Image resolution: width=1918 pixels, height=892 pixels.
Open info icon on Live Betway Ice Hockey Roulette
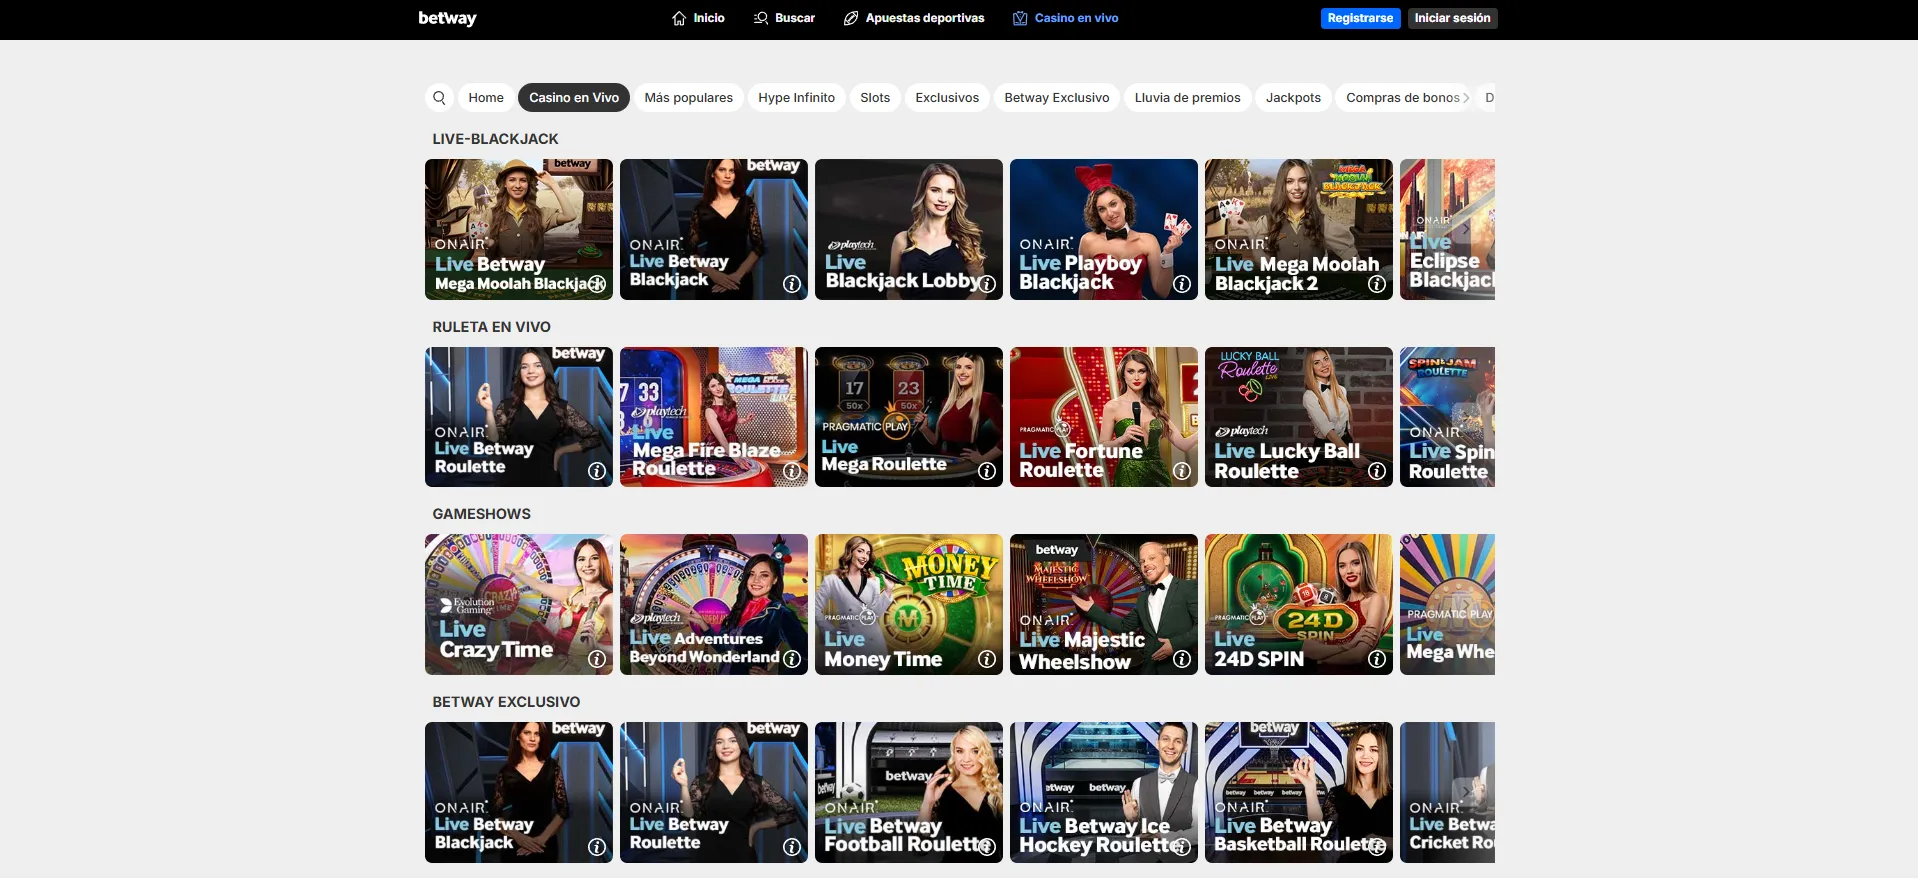point(1182,847)
